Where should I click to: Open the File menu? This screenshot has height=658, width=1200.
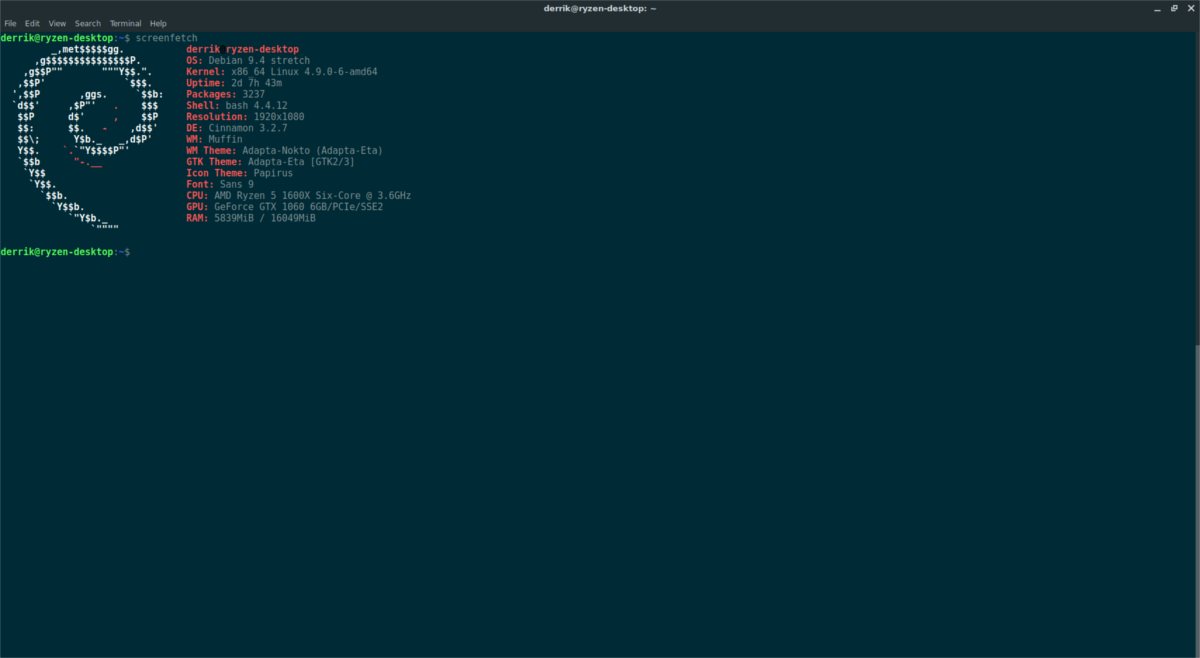click(10, 23)
